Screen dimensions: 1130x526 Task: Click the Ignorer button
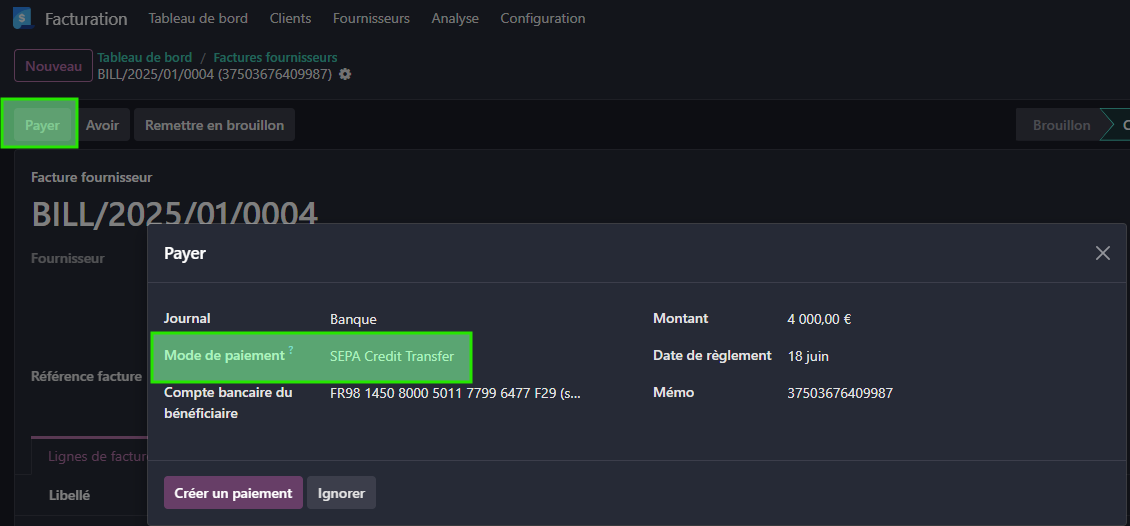click(342, 493)
